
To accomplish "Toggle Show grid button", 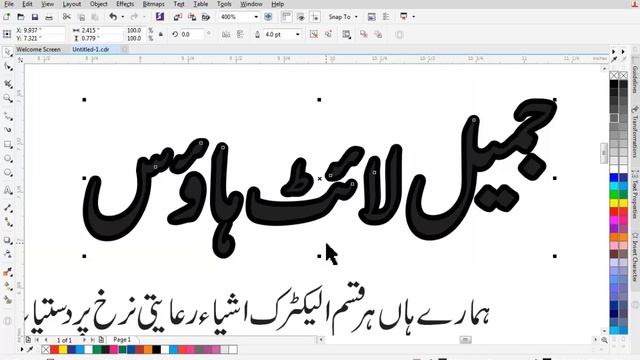I will point(301,17).
